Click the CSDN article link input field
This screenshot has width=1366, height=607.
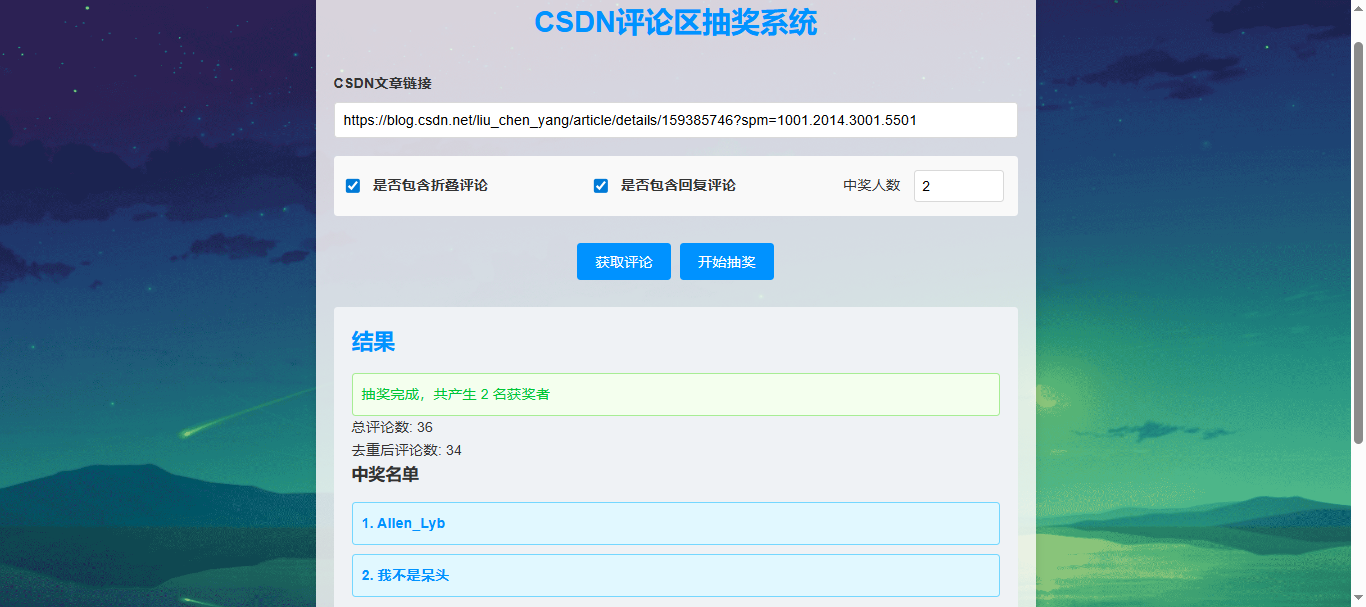point(676,120)
